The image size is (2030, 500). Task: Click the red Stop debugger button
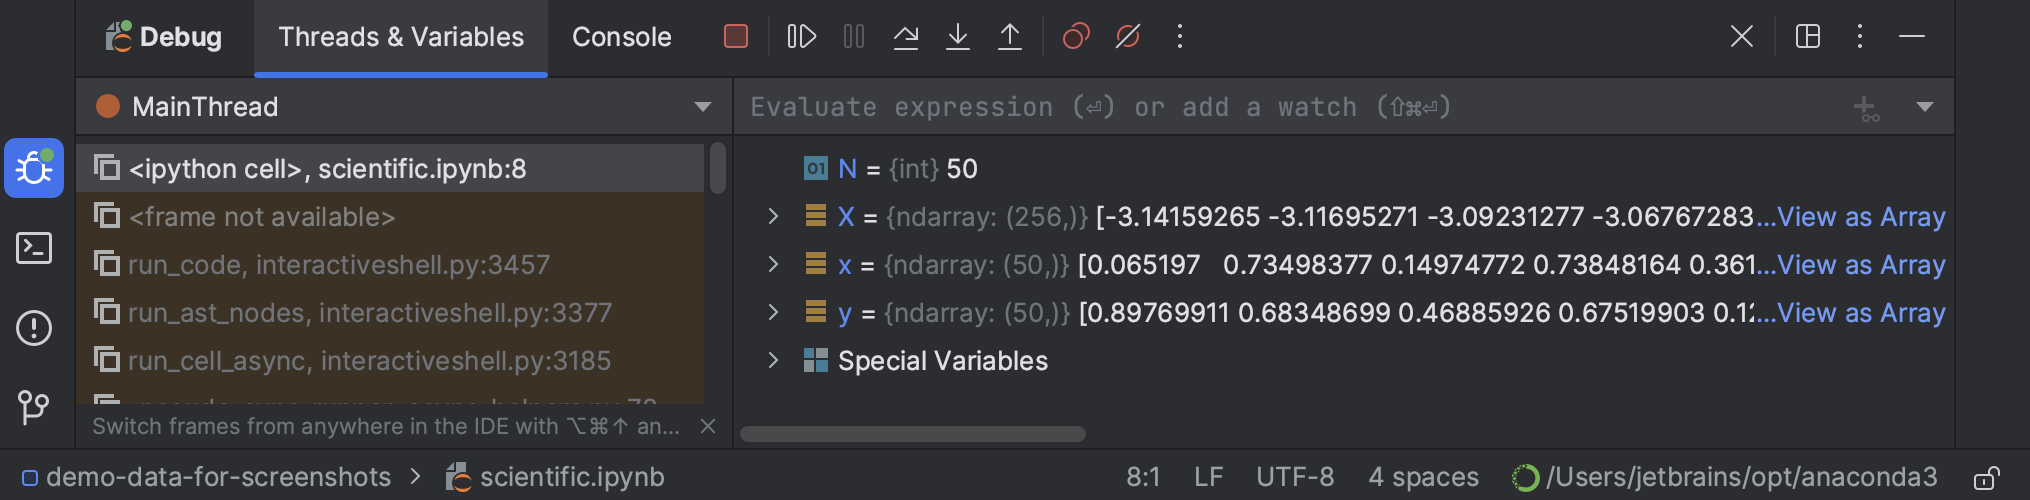(x=736, y=37)
